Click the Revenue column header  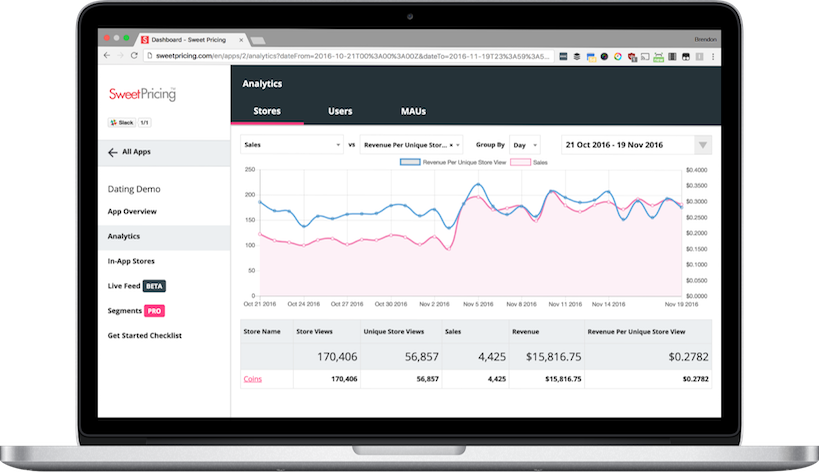point(525,332)
